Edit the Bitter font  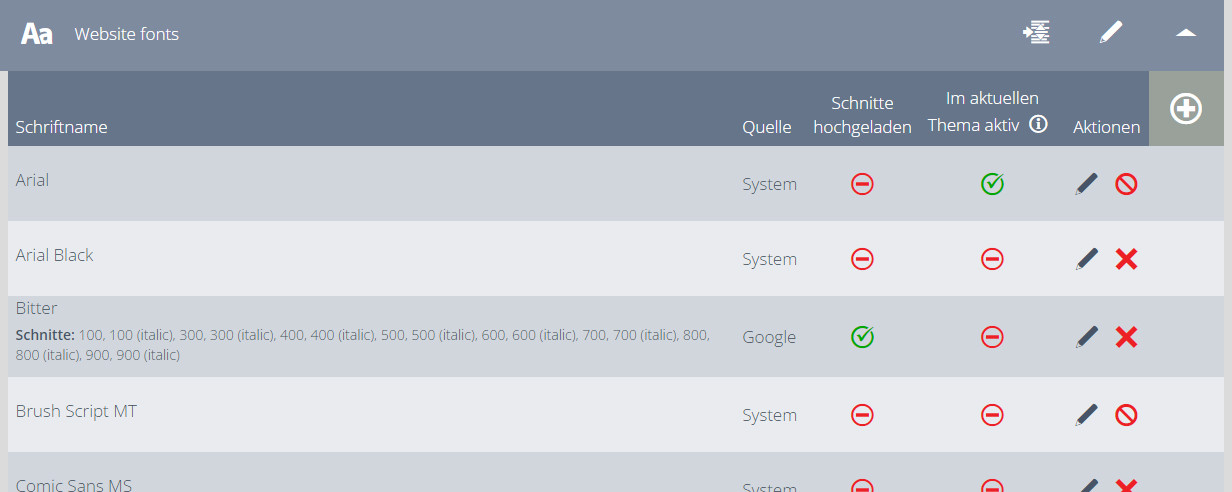pyautogui.click(x=1087, y=337)
